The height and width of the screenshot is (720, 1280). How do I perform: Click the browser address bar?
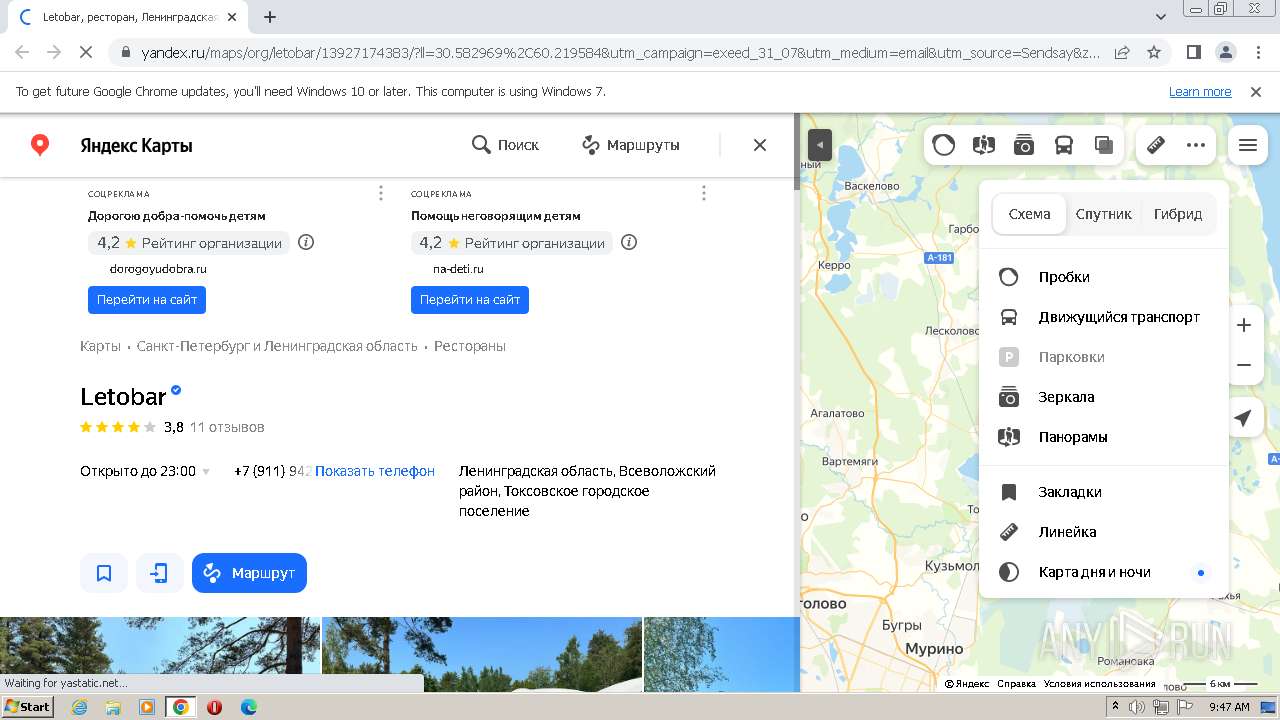click(620, 52)
